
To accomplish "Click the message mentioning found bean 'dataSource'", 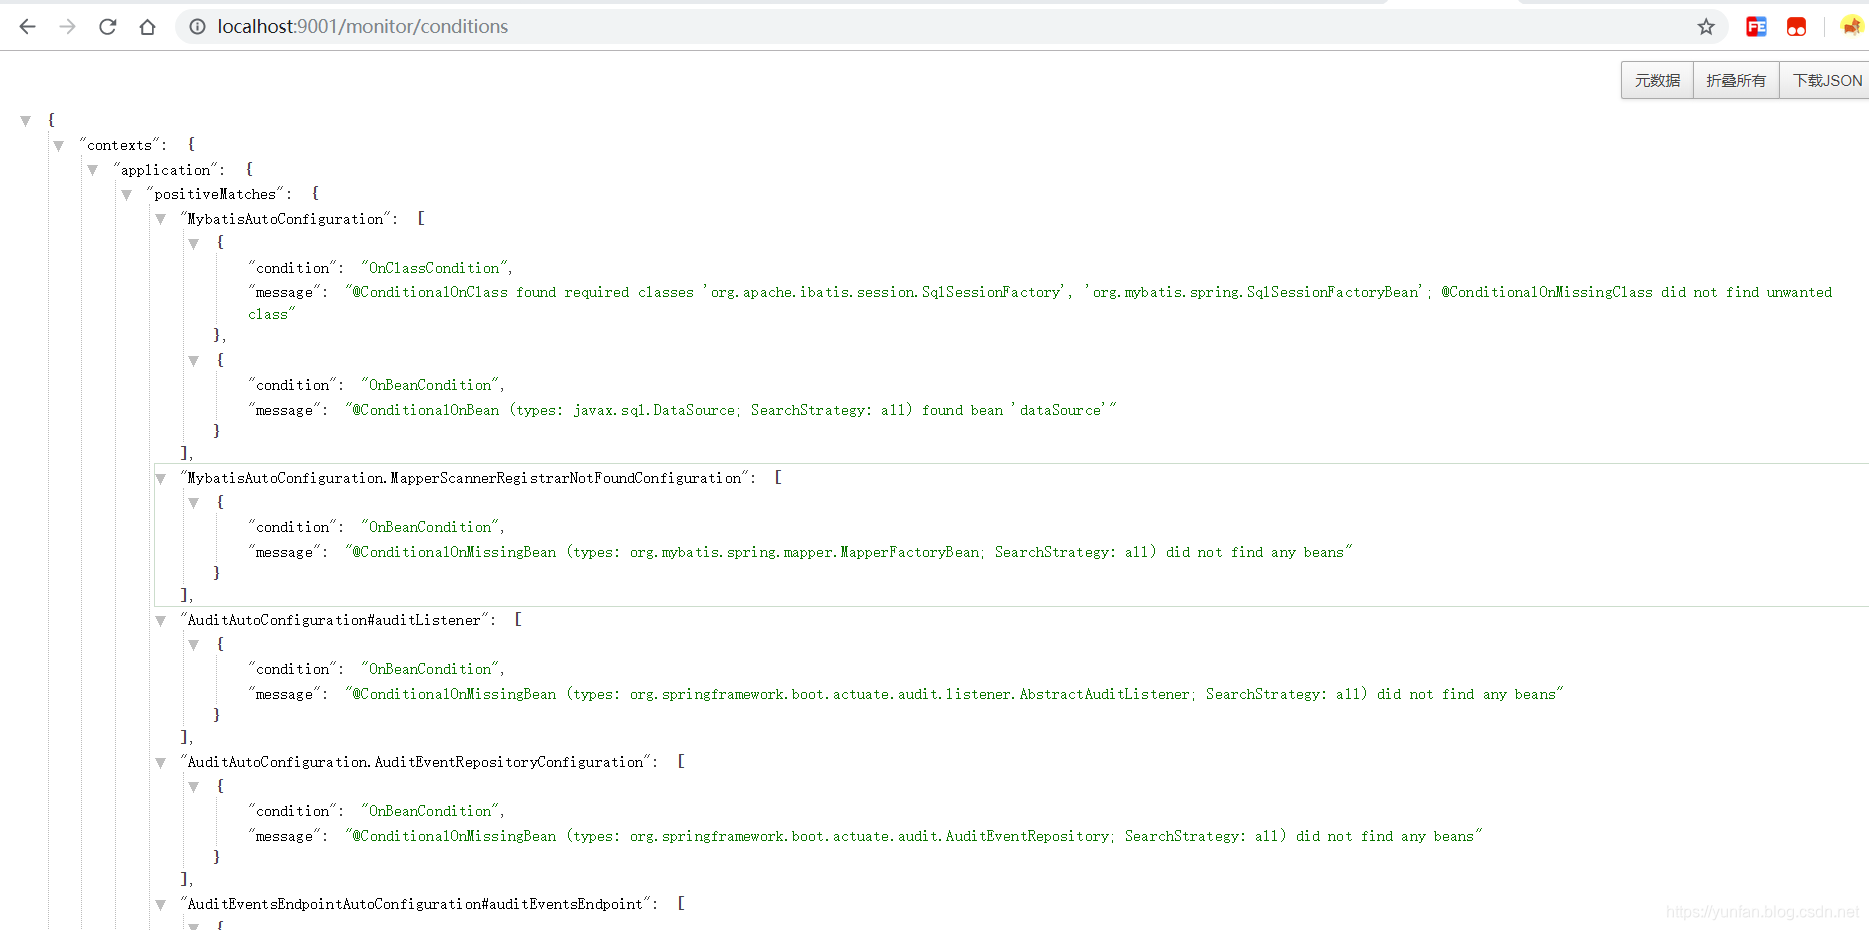I will coord(730,410).
